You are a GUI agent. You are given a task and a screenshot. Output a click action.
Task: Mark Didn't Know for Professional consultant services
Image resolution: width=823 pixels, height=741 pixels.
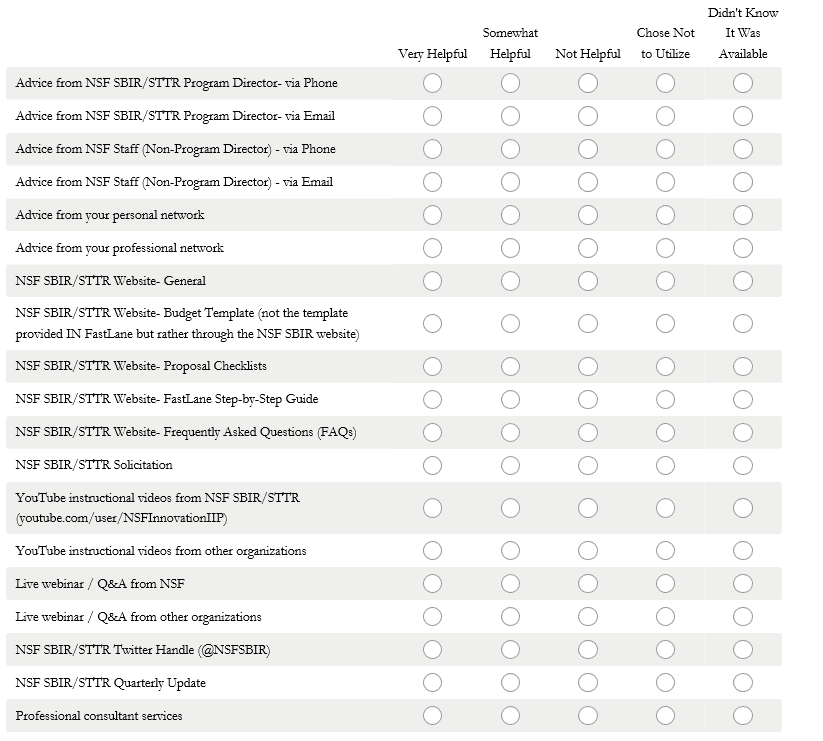pos(743,716)
